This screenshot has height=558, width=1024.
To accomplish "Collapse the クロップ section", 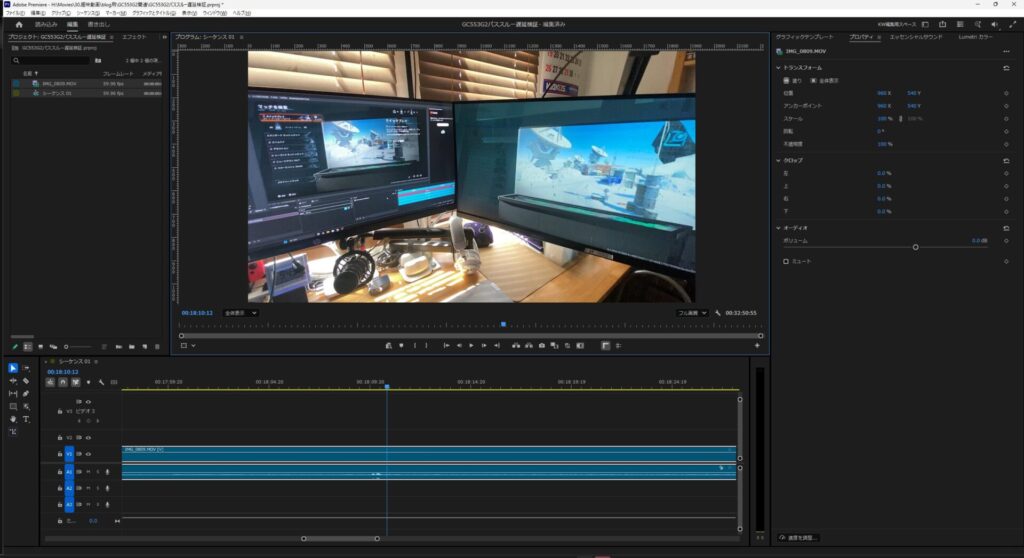I will (x=779, y=160).
